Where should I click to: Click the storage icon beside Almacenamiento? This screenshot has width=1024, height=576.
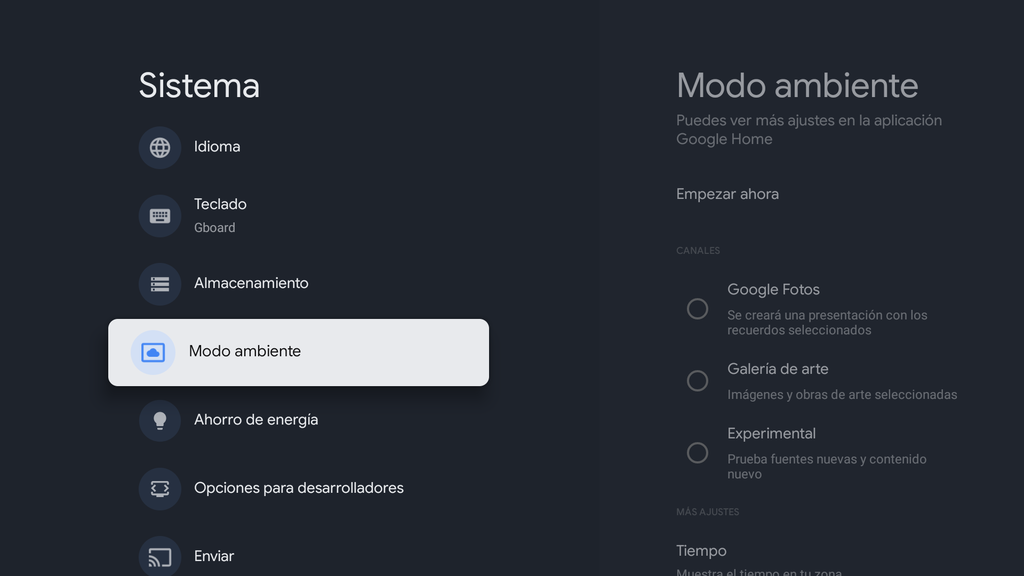[160, 284]
